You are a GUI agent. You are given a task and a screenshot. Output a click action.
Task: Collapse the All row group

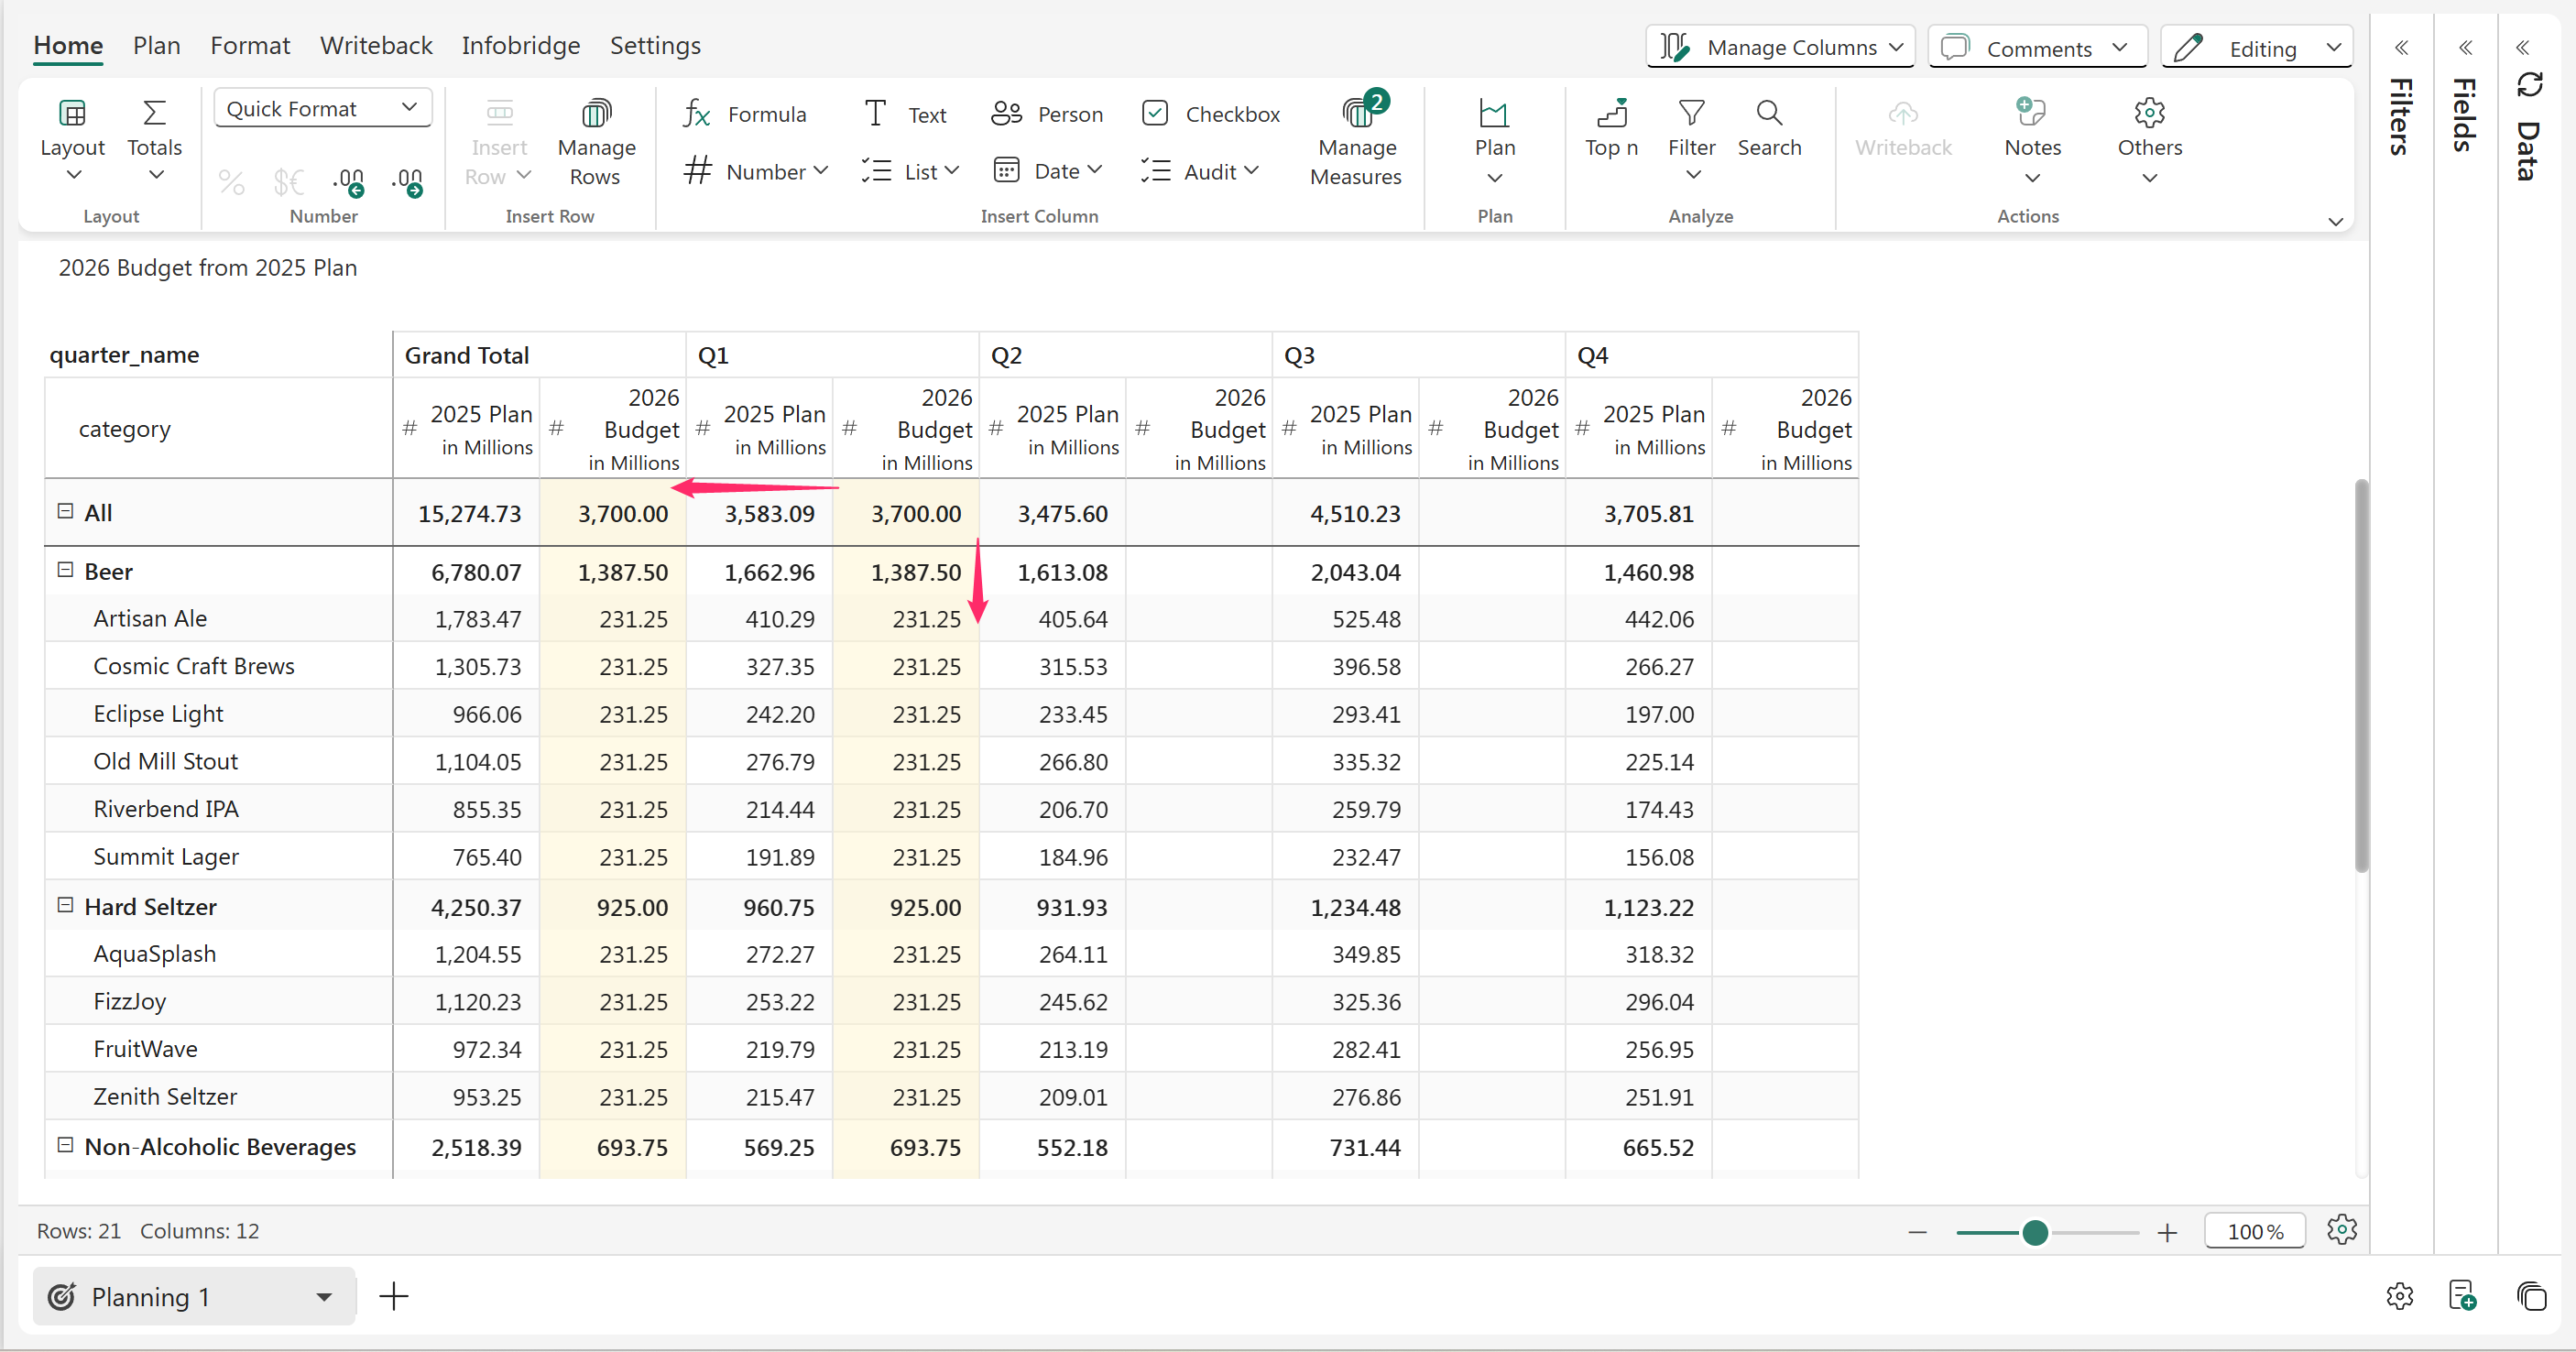pyautogui.click(x=66, y=511)
